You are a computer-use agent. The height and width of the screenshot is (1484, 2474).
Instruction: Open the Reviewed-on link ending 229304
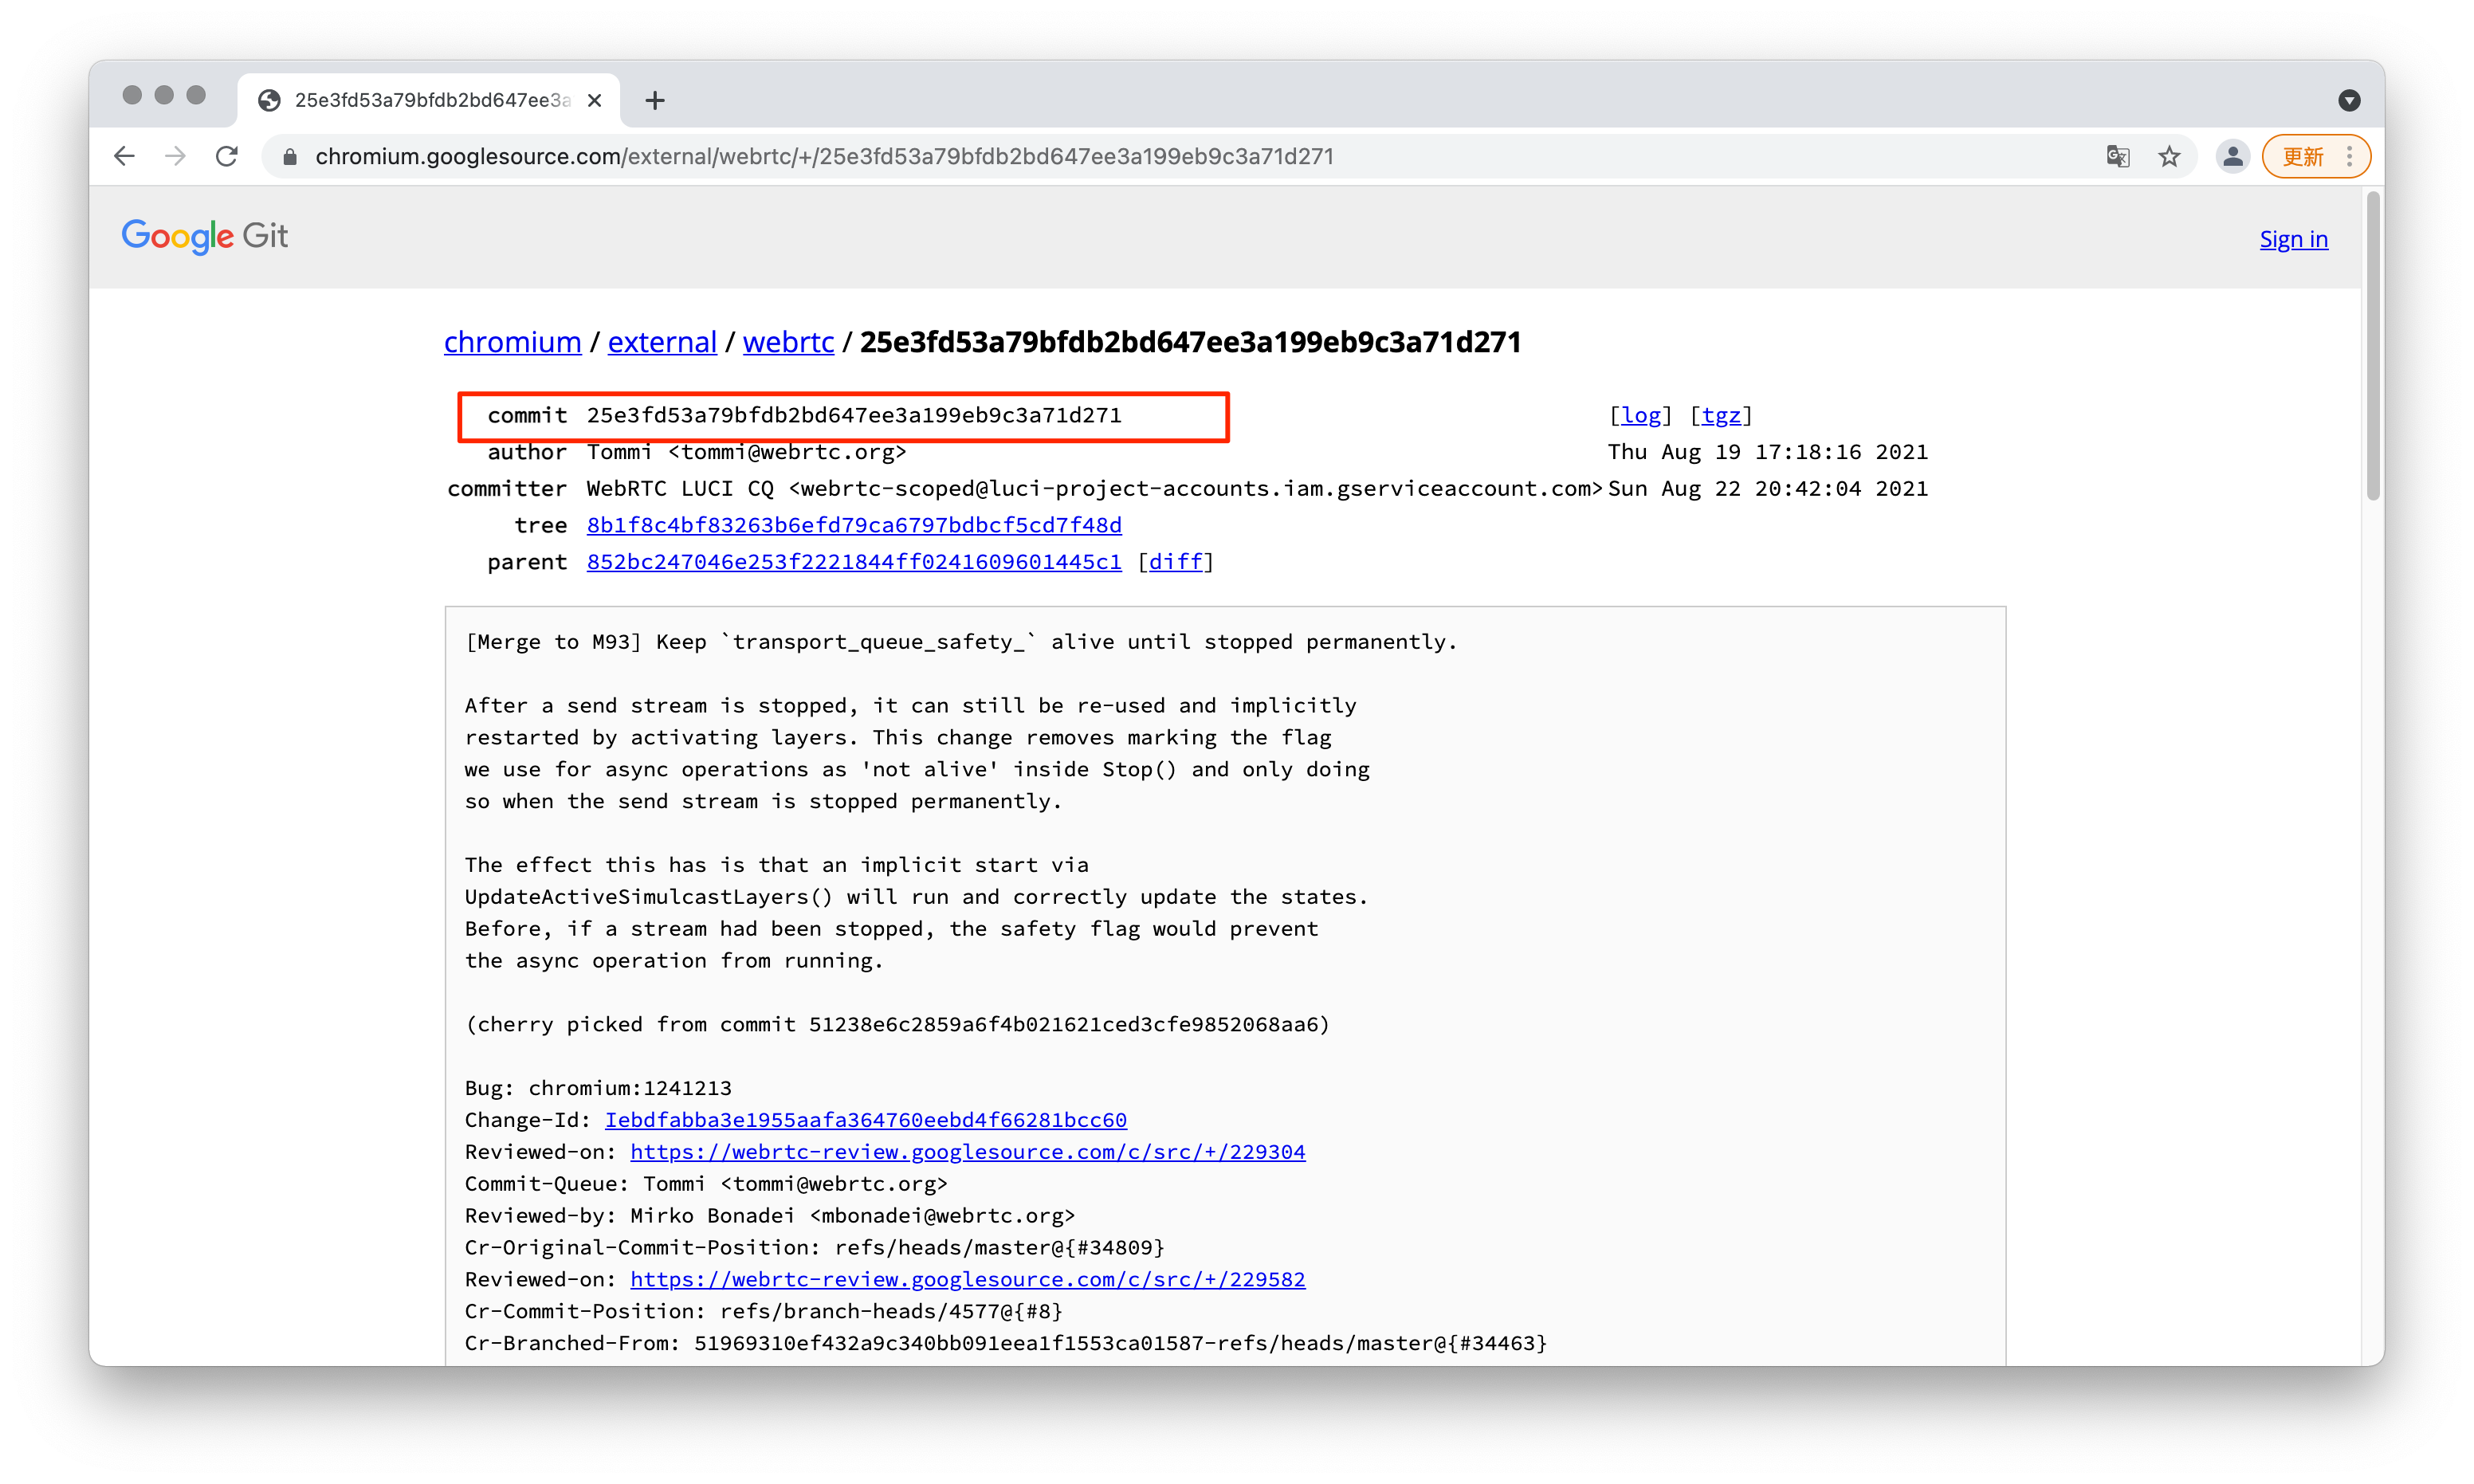(967, 1152)
